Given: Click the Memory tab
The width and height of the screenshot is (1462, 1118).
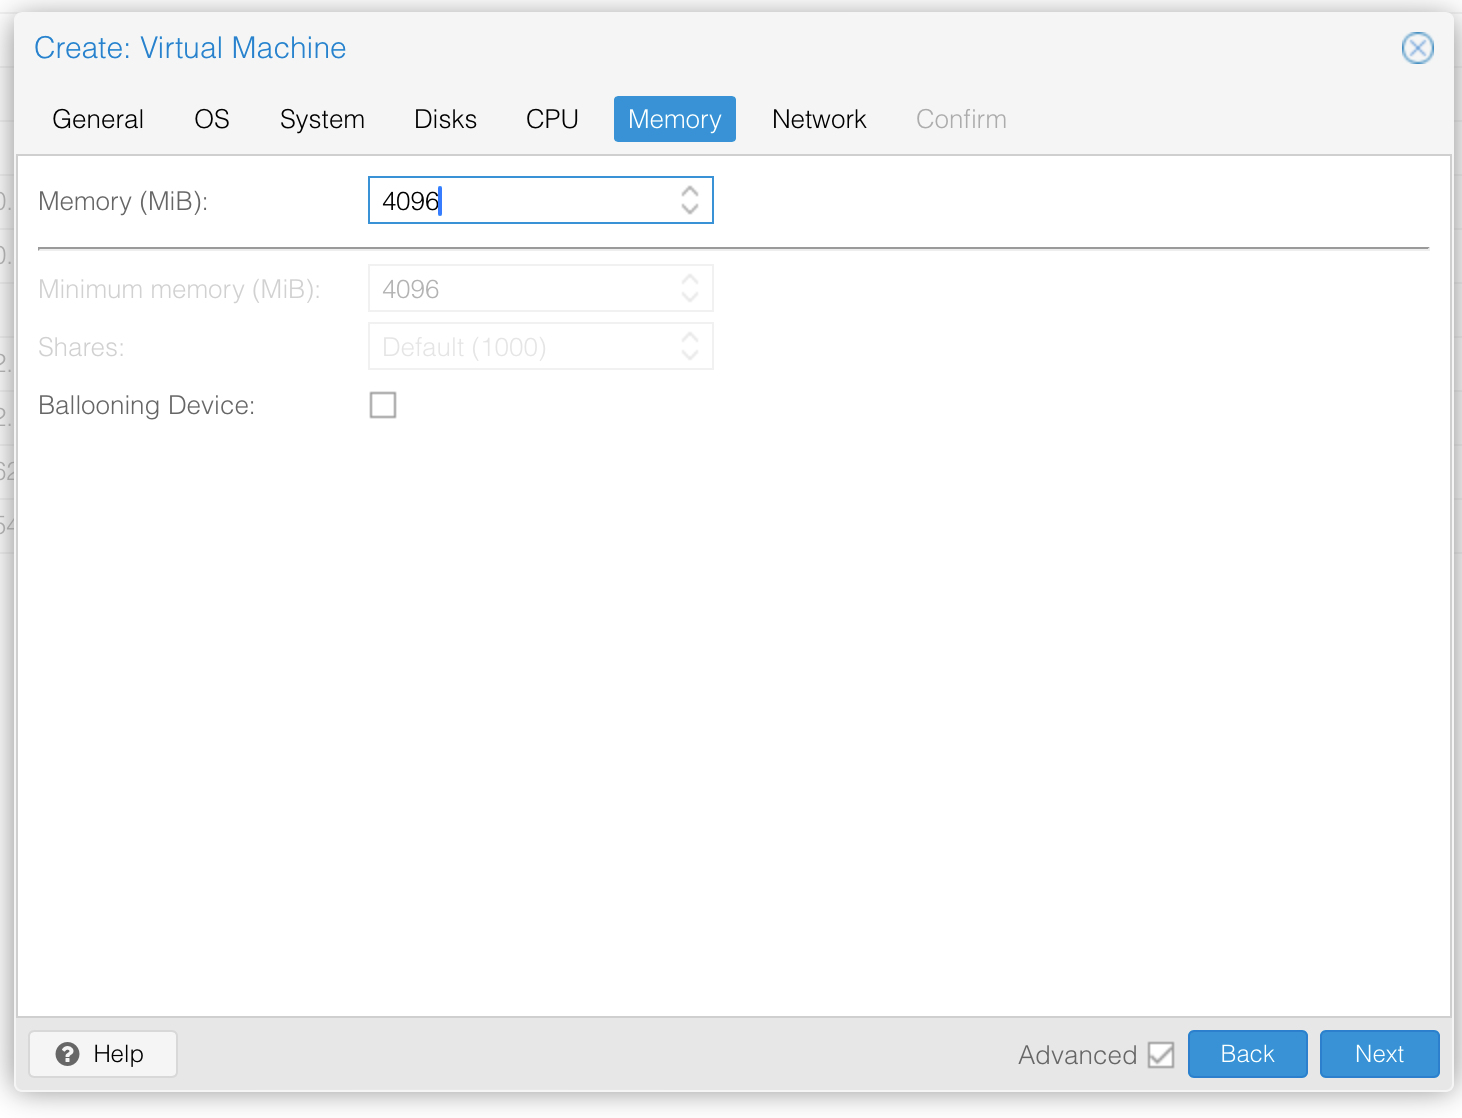Looking at the screenshot, I should click(x=675, y=119).
